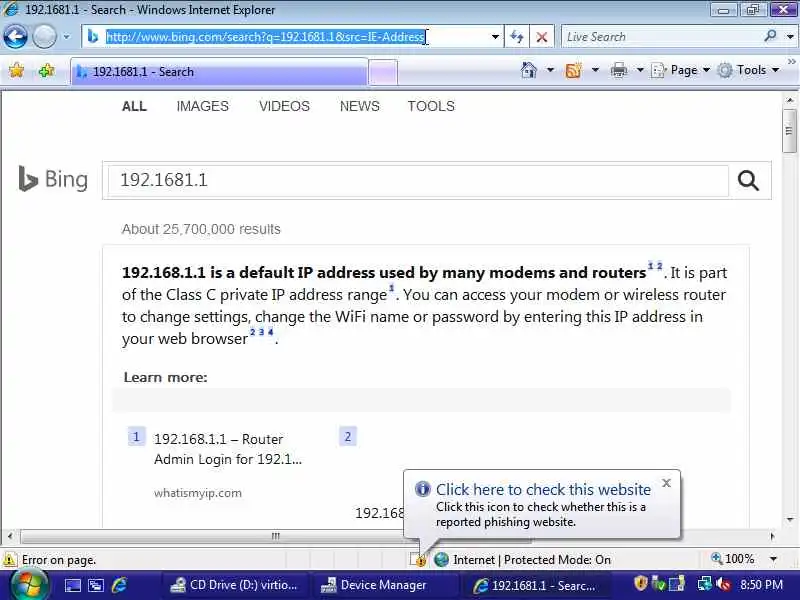The height and width of the screenshot is (600, 800).
Task: Expand the Home button dropdown arrow
Action: tap(550, 70)
